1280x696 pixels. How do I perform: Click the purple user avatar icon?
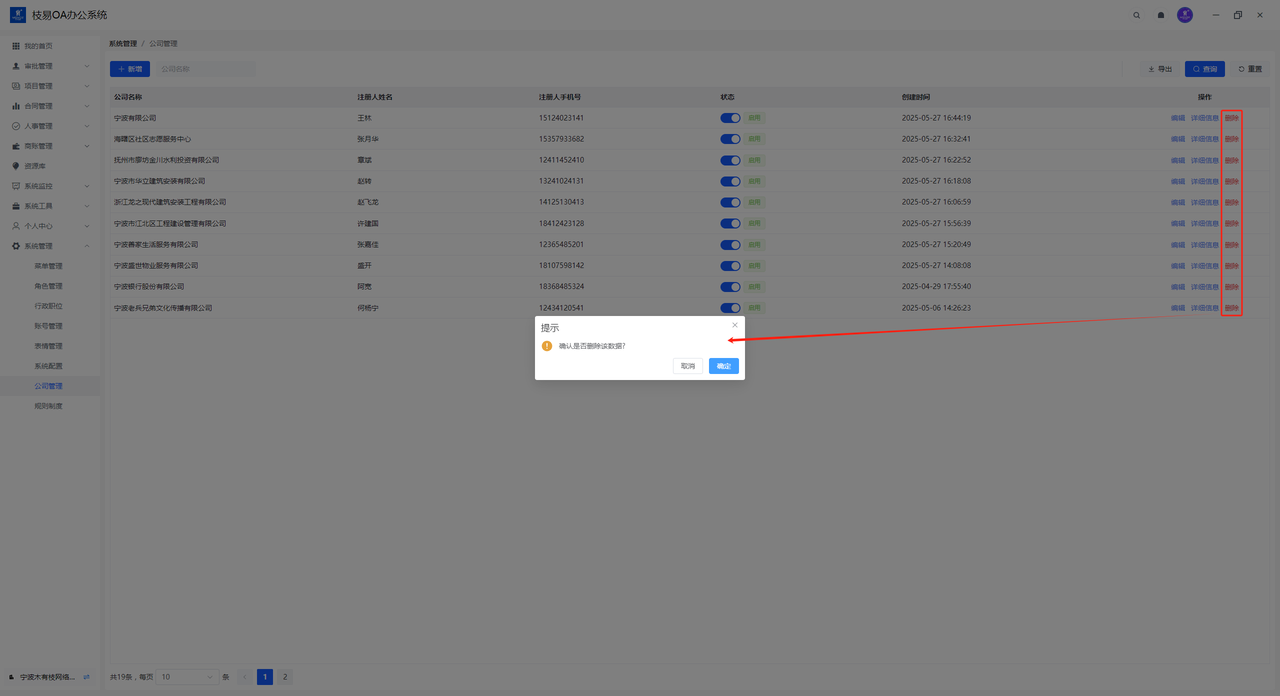point(1185,15)
